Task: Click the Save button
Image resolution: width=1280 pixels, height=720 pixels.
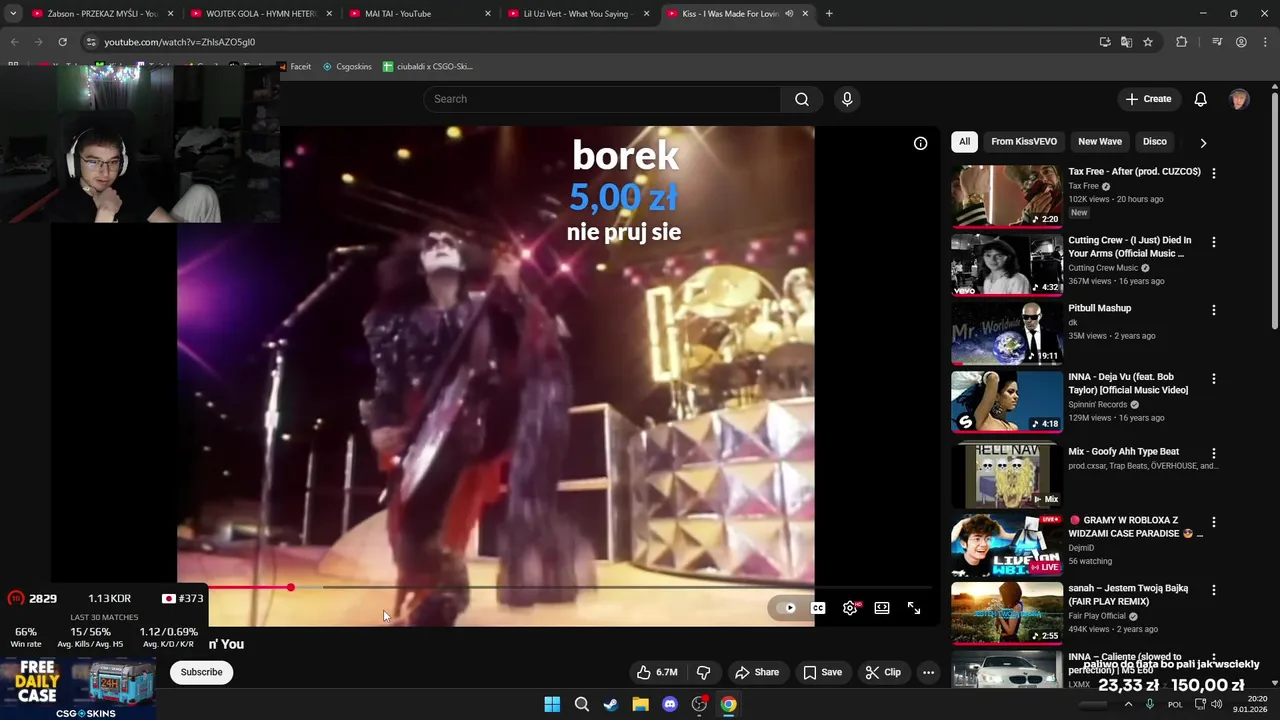Action: click(822, 672)
